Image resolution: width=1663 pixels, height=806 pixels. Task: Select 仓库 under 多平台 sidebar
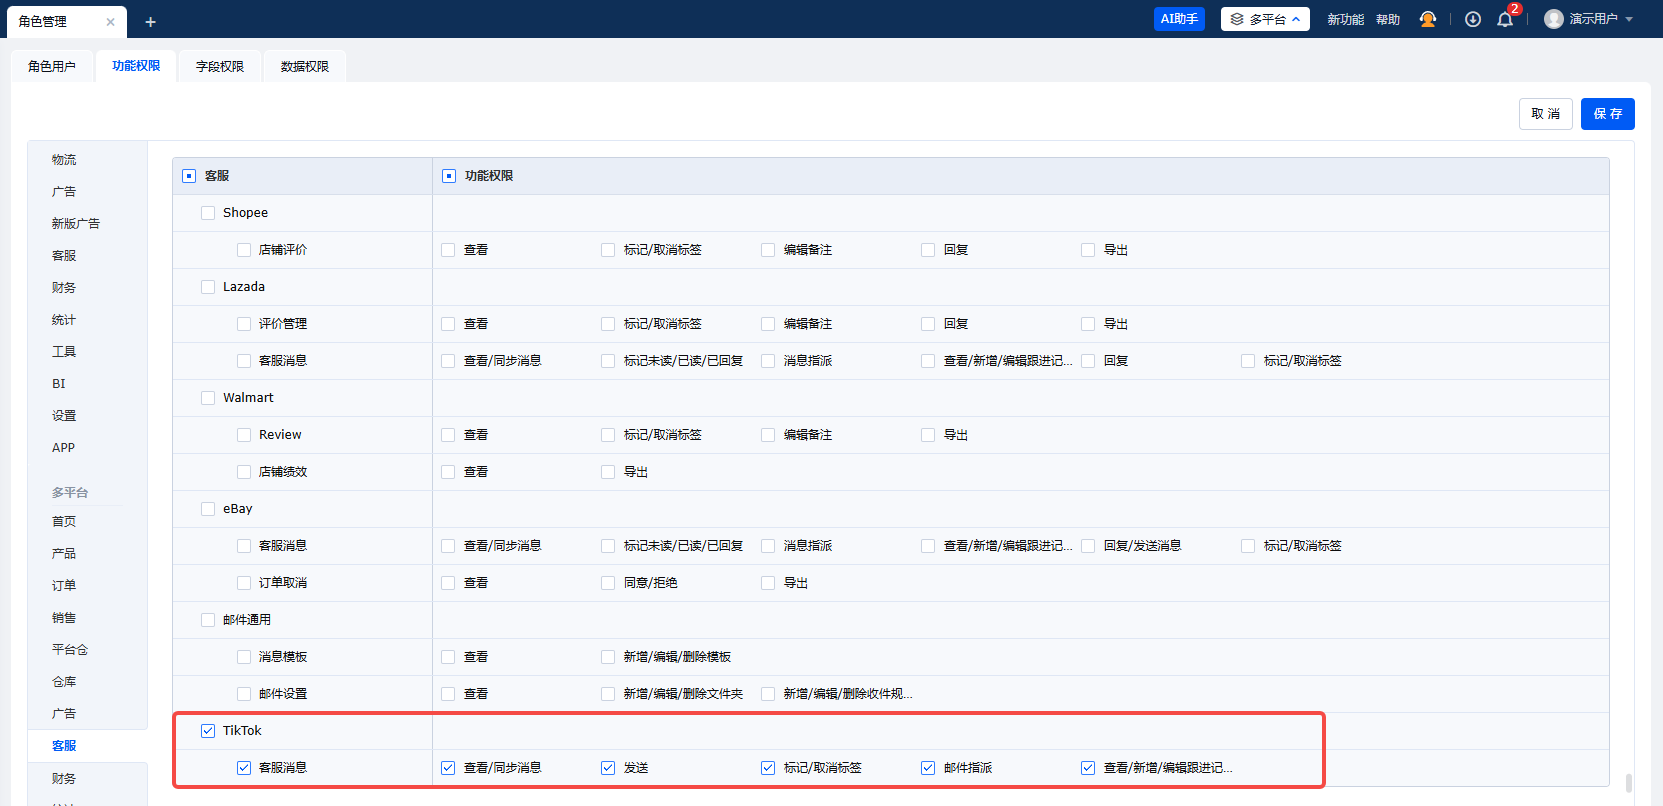[64, 682]
